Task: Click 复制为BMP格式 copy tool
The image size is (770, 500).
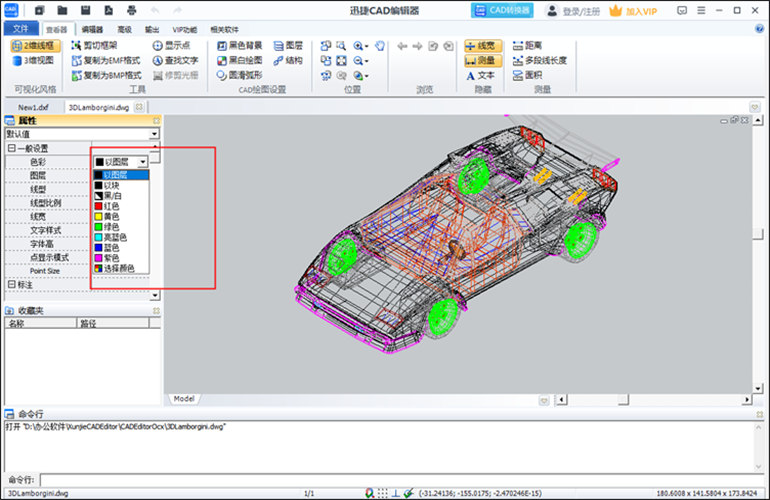Action: click(x=106, y=75)
